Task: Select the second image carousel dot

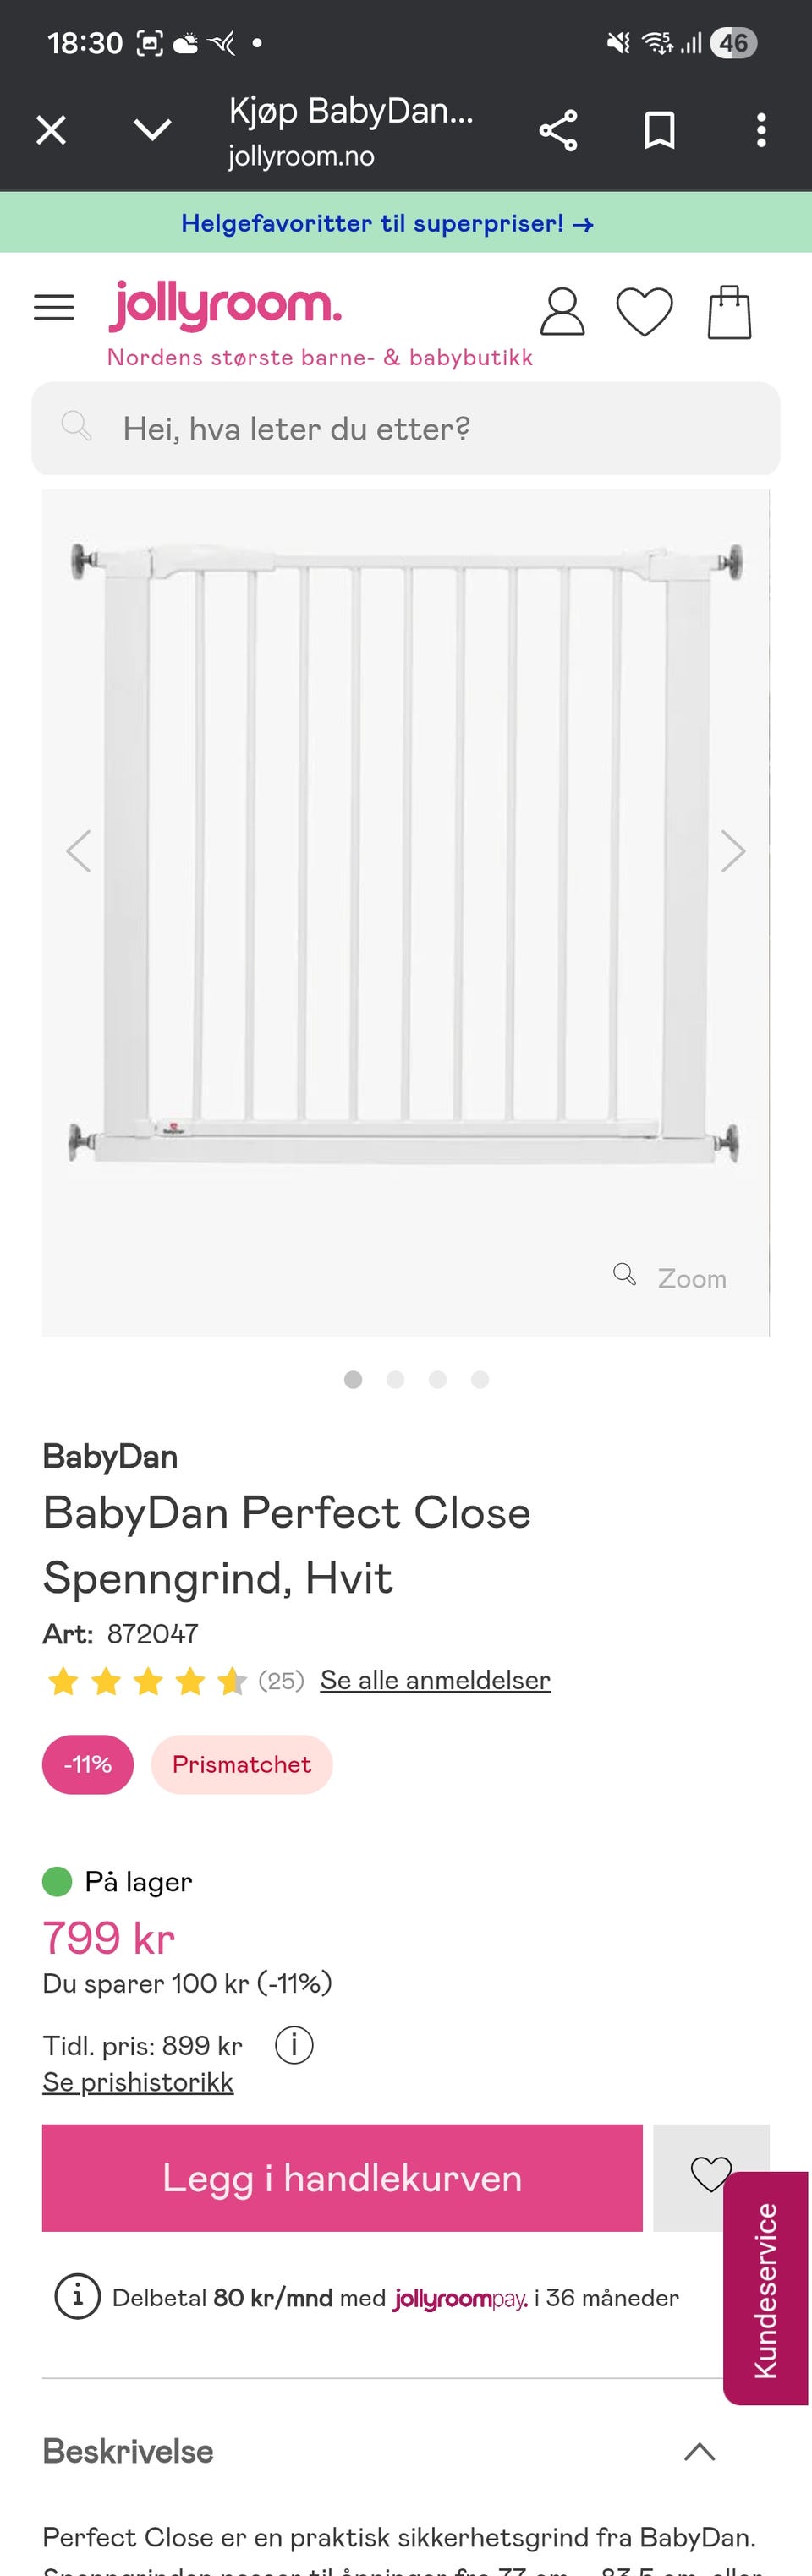Action: [395, 1380]
